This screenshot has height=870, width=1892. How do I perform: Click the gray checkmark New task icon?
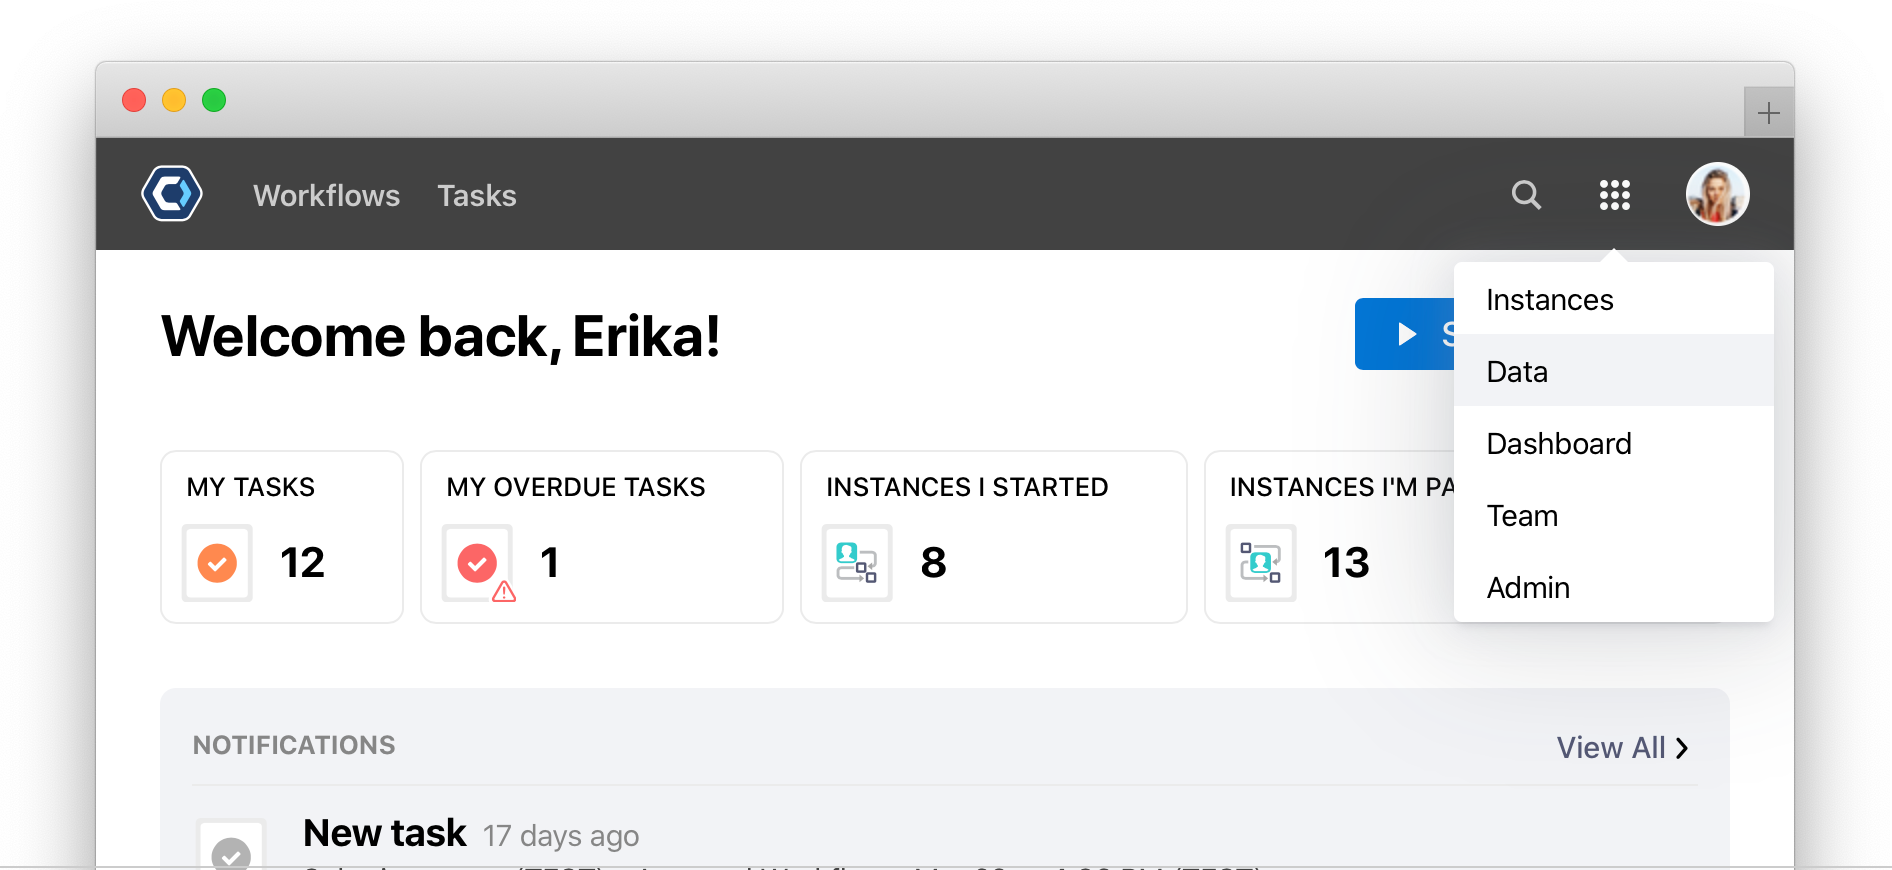[232, 846]
